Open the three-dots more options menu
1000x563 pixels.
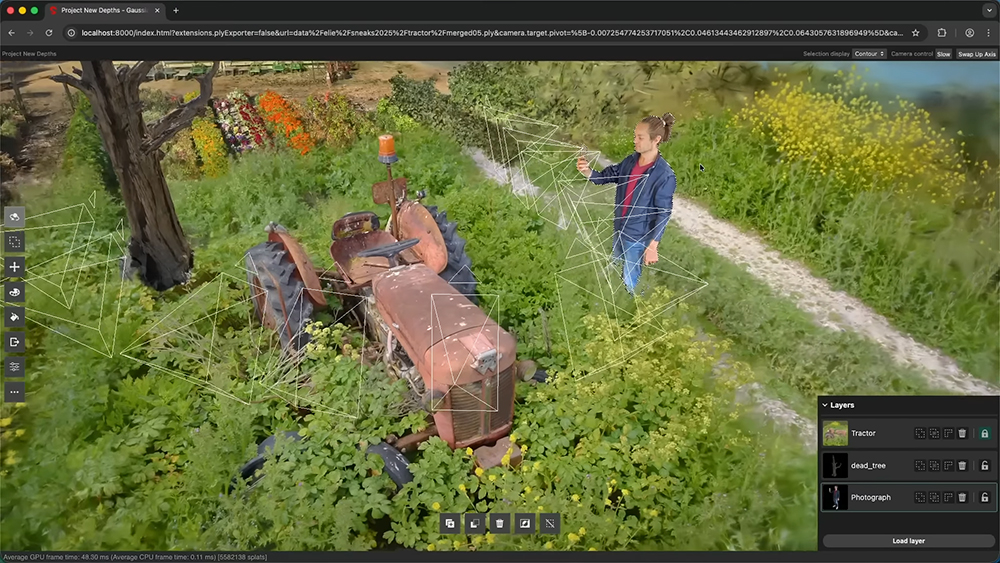[x=15, y=392]
